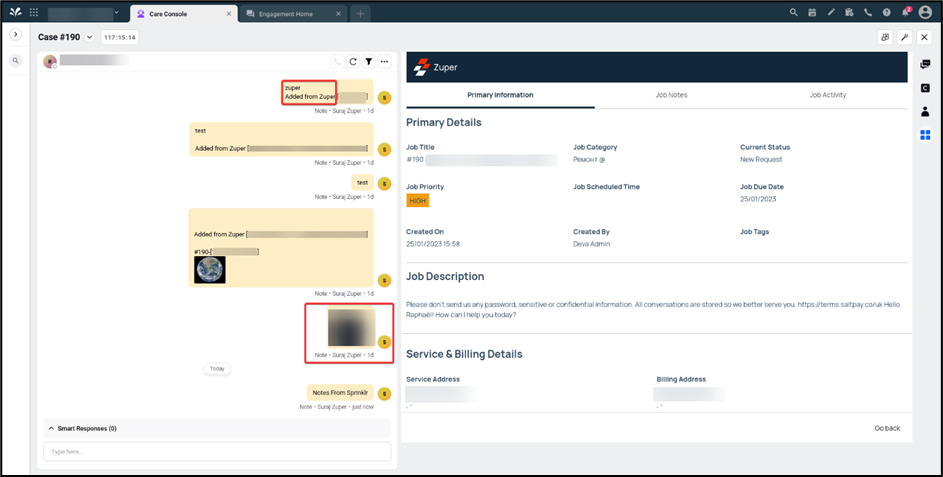Viewport: 943px width, 477px height.
Task: Click the 'zuper Added from Zuper' note bubble
Action: (x=327, y=92)
